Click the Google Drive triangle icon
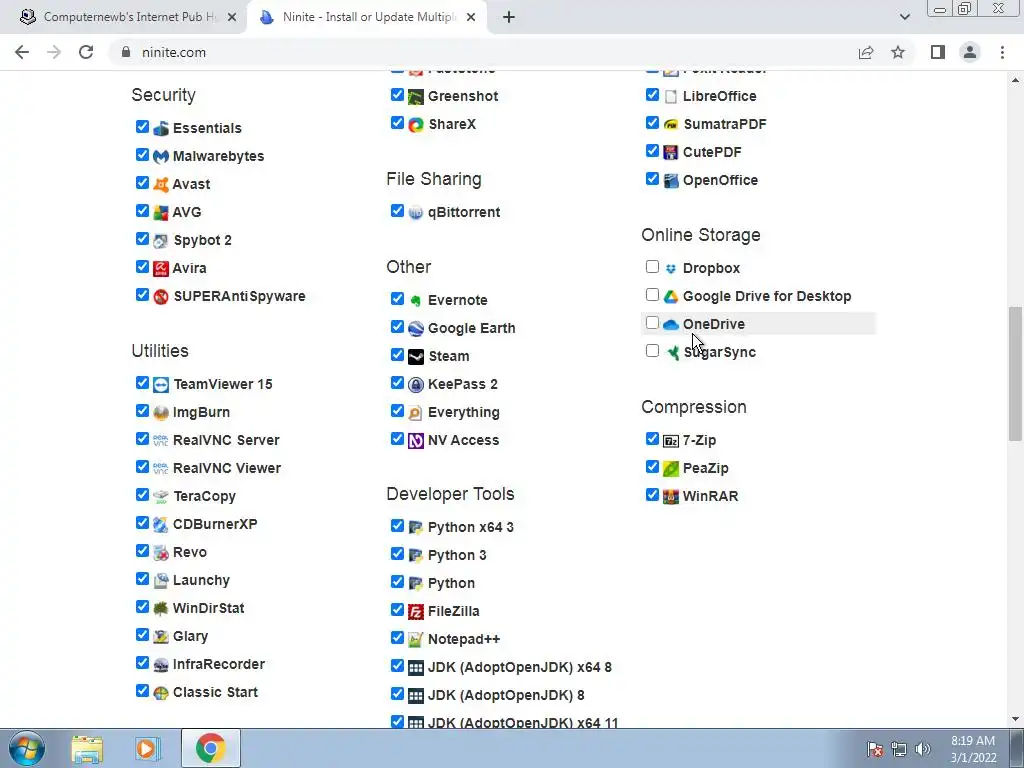Screen dimensions: 1024x768 [x=671, y=296]
